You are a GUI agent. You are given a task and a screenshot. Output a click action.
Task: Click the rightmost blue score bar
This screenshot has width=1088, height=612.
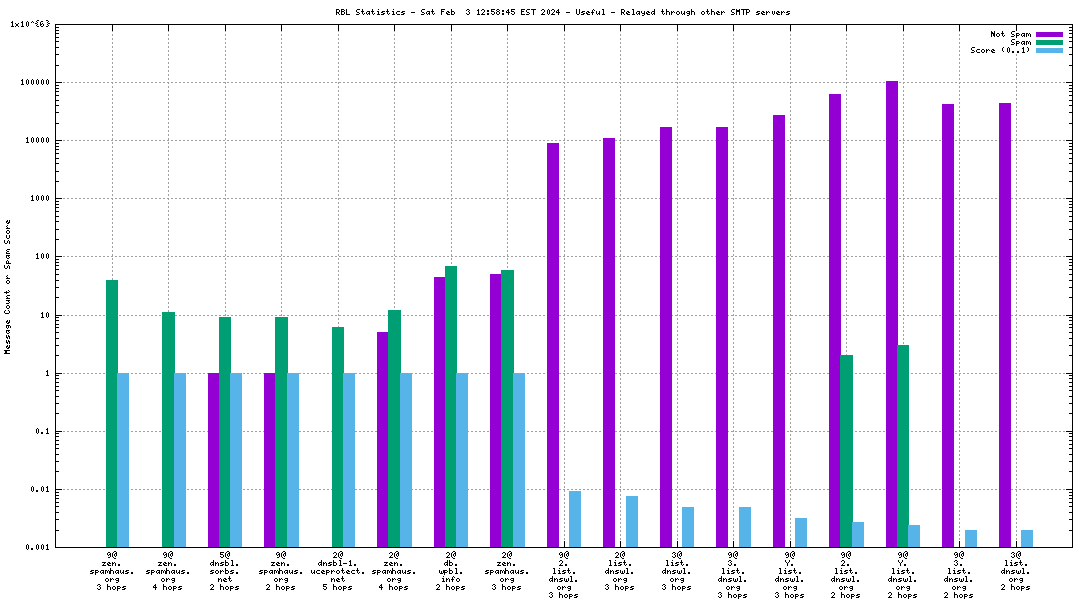coord(1027,538)
